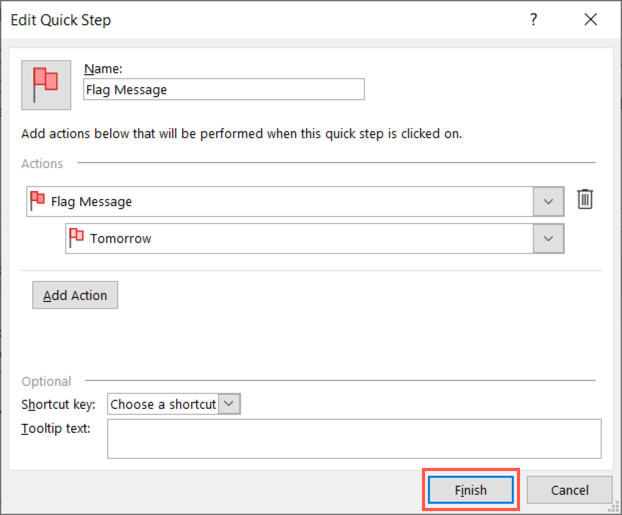Expand the Tomorrow flag dropdown arrow

[x=547, y=239]
